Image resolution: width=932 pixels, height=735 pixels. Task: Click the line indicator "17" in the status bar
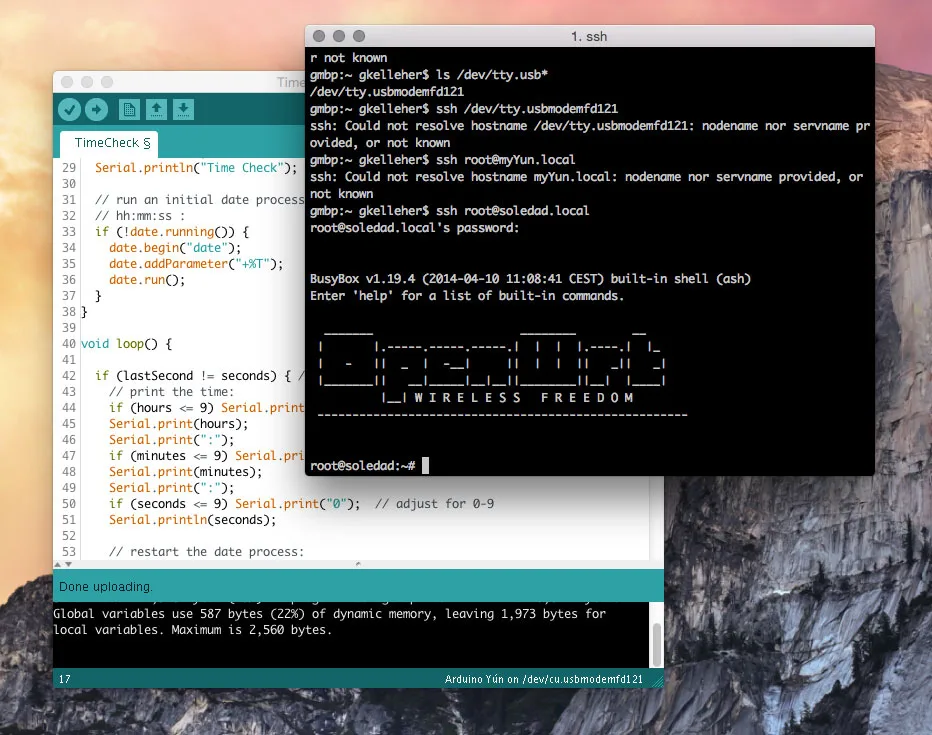coord(64,678)
